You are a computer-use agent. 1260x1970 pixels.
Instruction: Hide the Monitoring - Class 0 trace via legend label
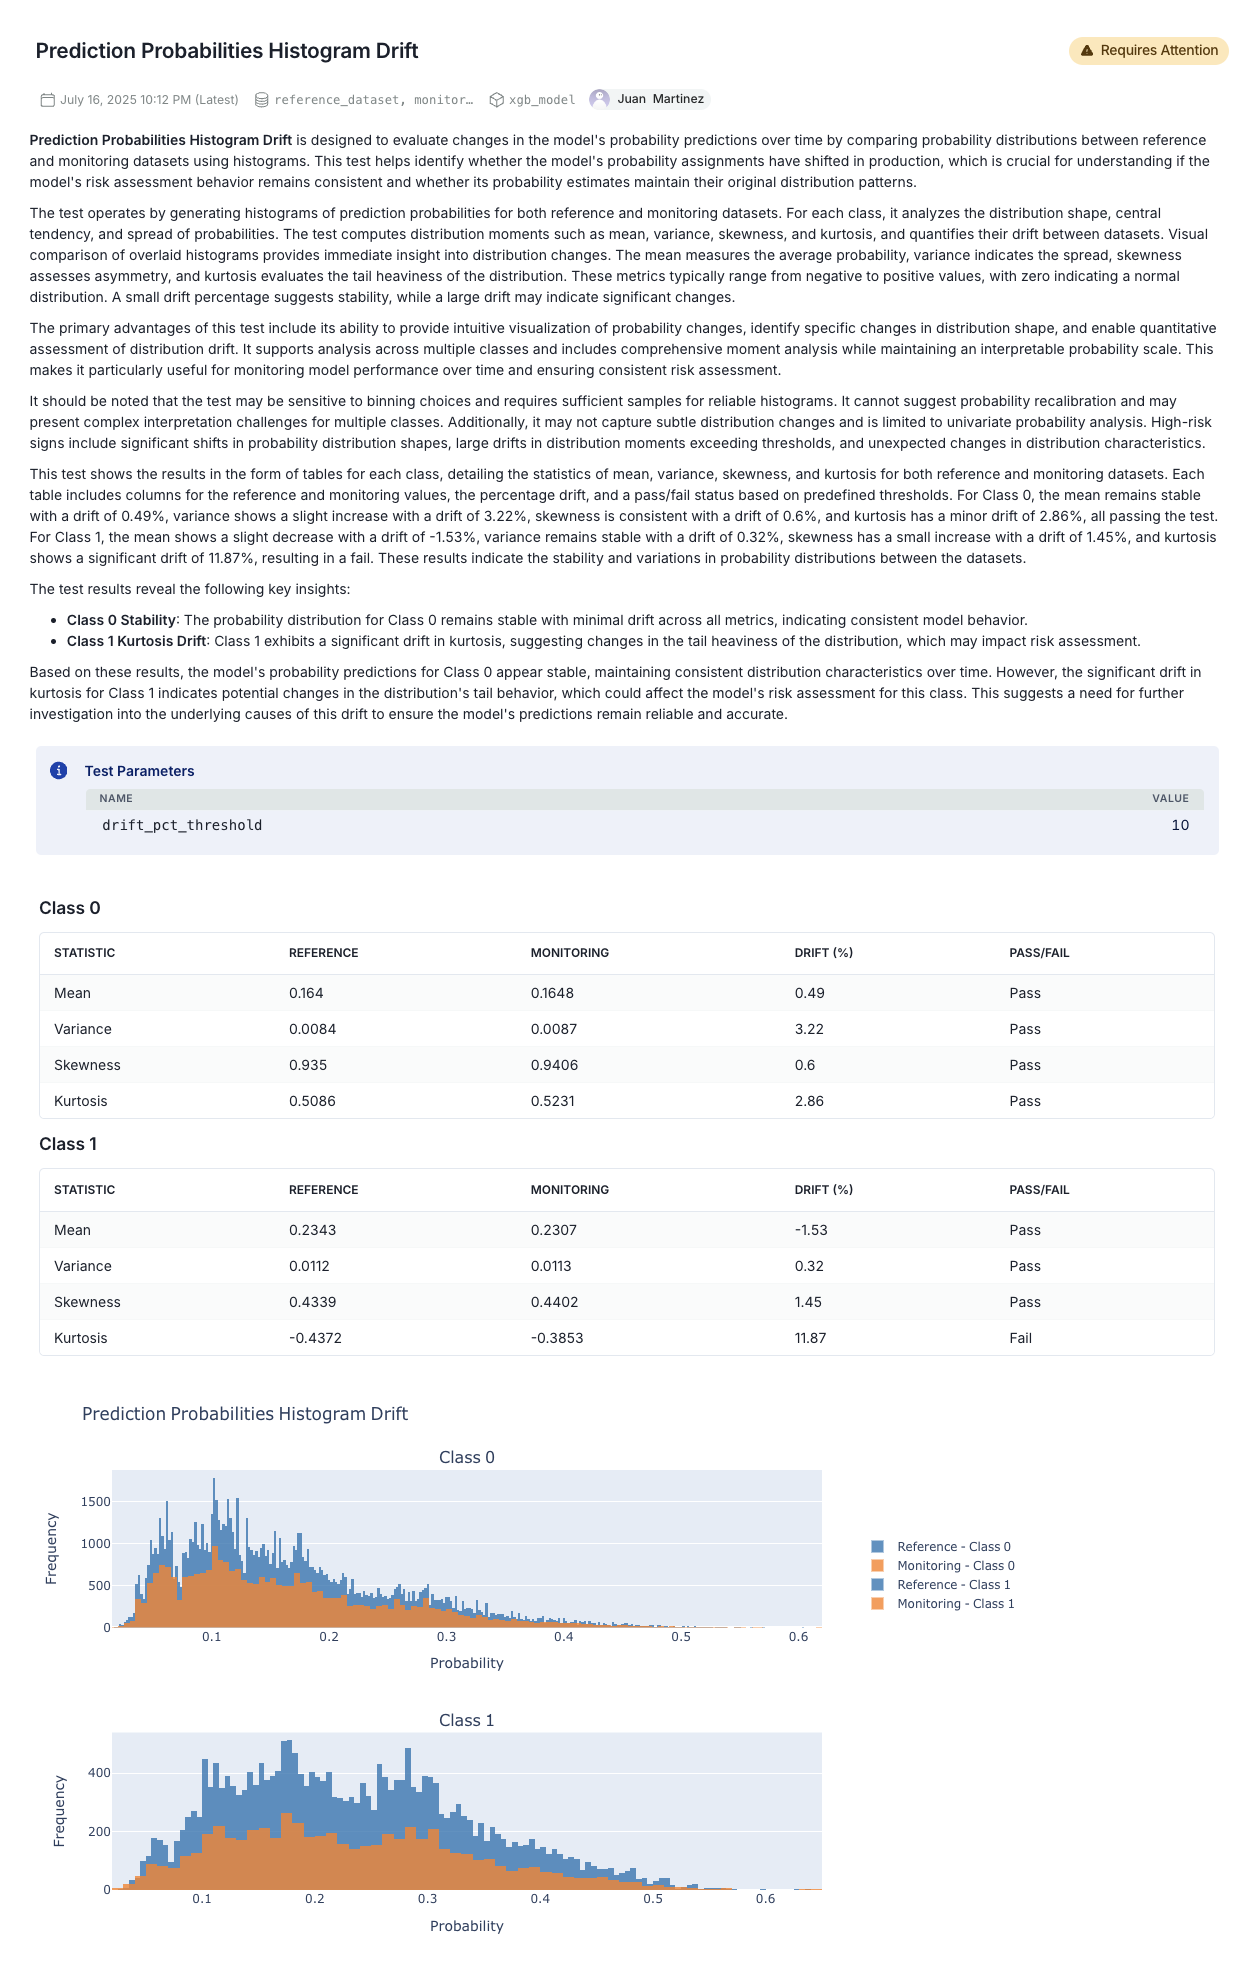click(955, 1566)
